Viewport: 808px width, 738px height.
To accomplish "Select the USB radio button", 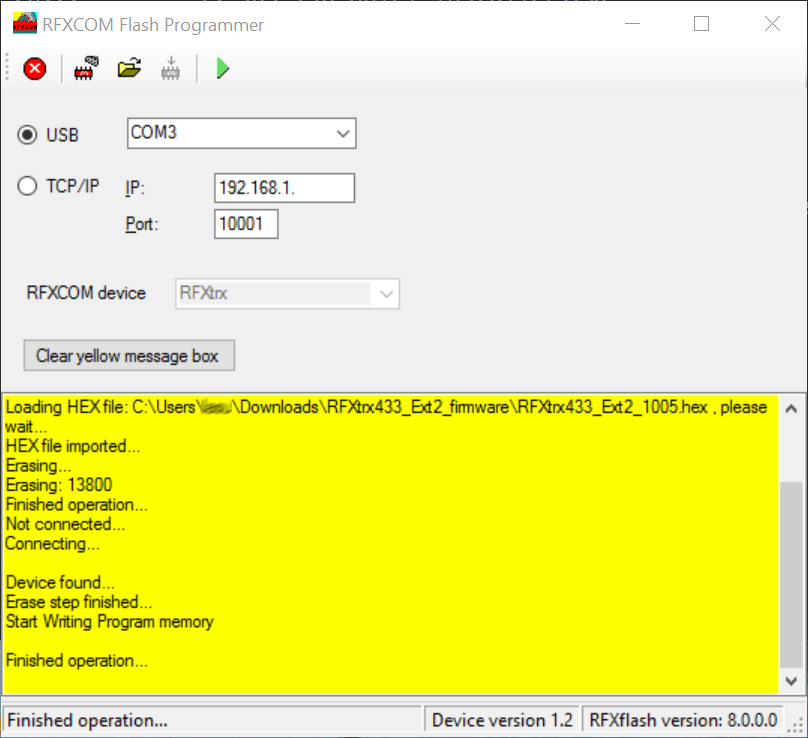I will point(27,135).
